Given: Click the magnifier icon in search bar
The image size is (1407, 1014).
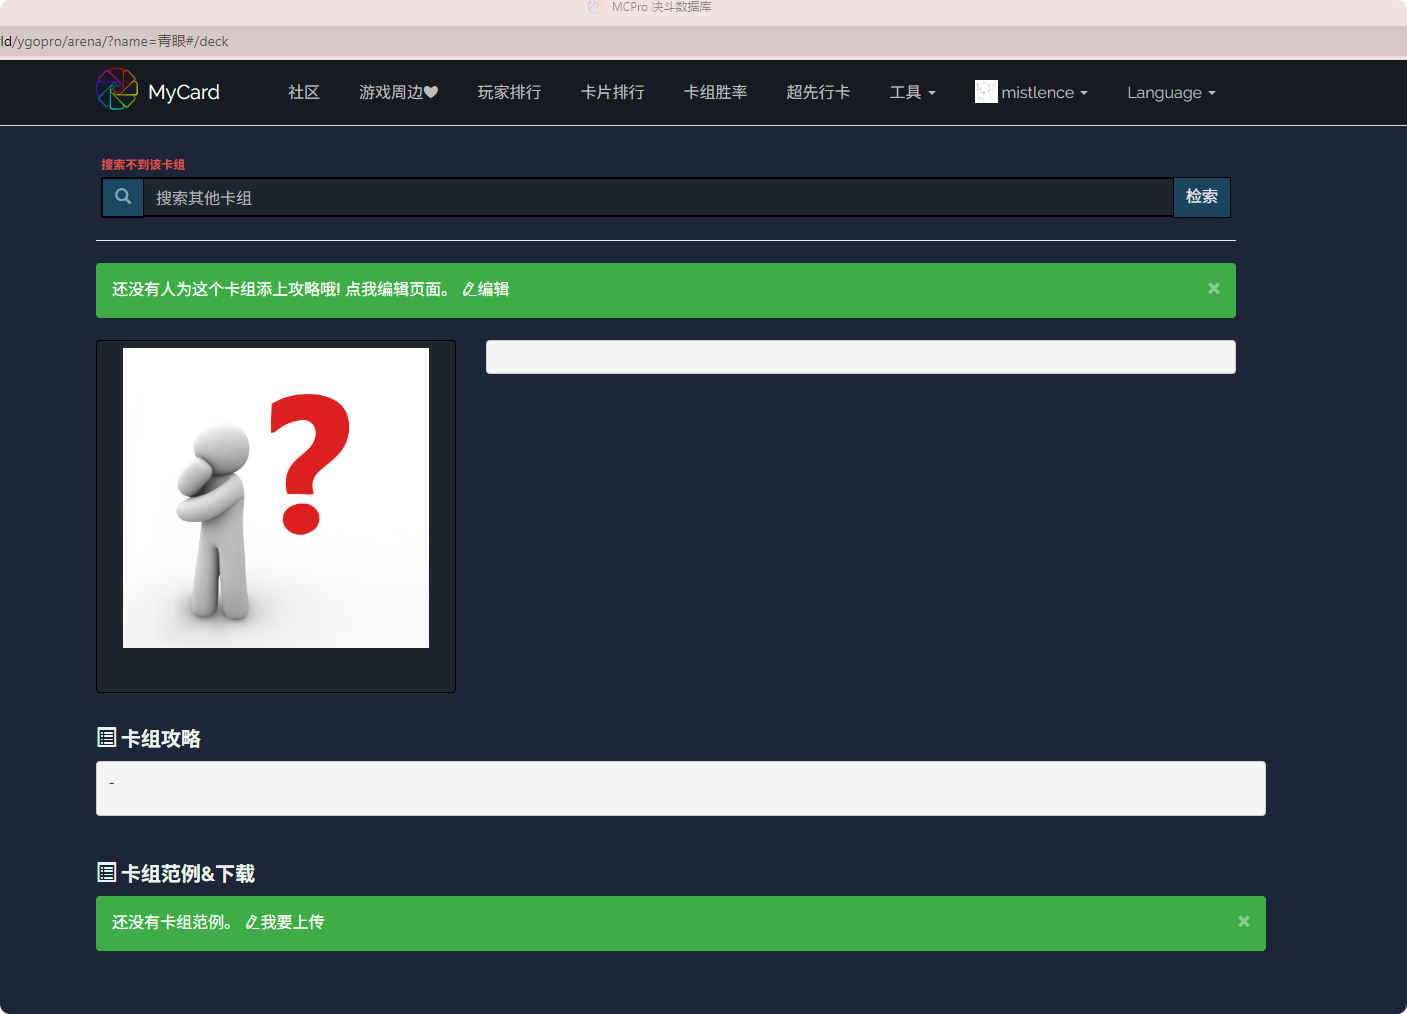Looking at the screenshot, I should pos(123,197).
